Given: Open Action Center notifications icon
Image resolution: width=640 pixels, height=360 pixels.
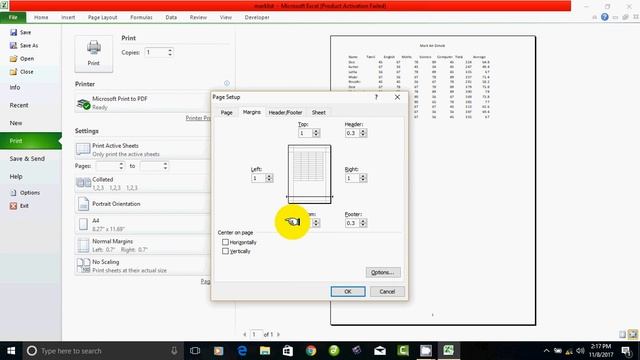Looking at the screenshot, I should 627,351.
